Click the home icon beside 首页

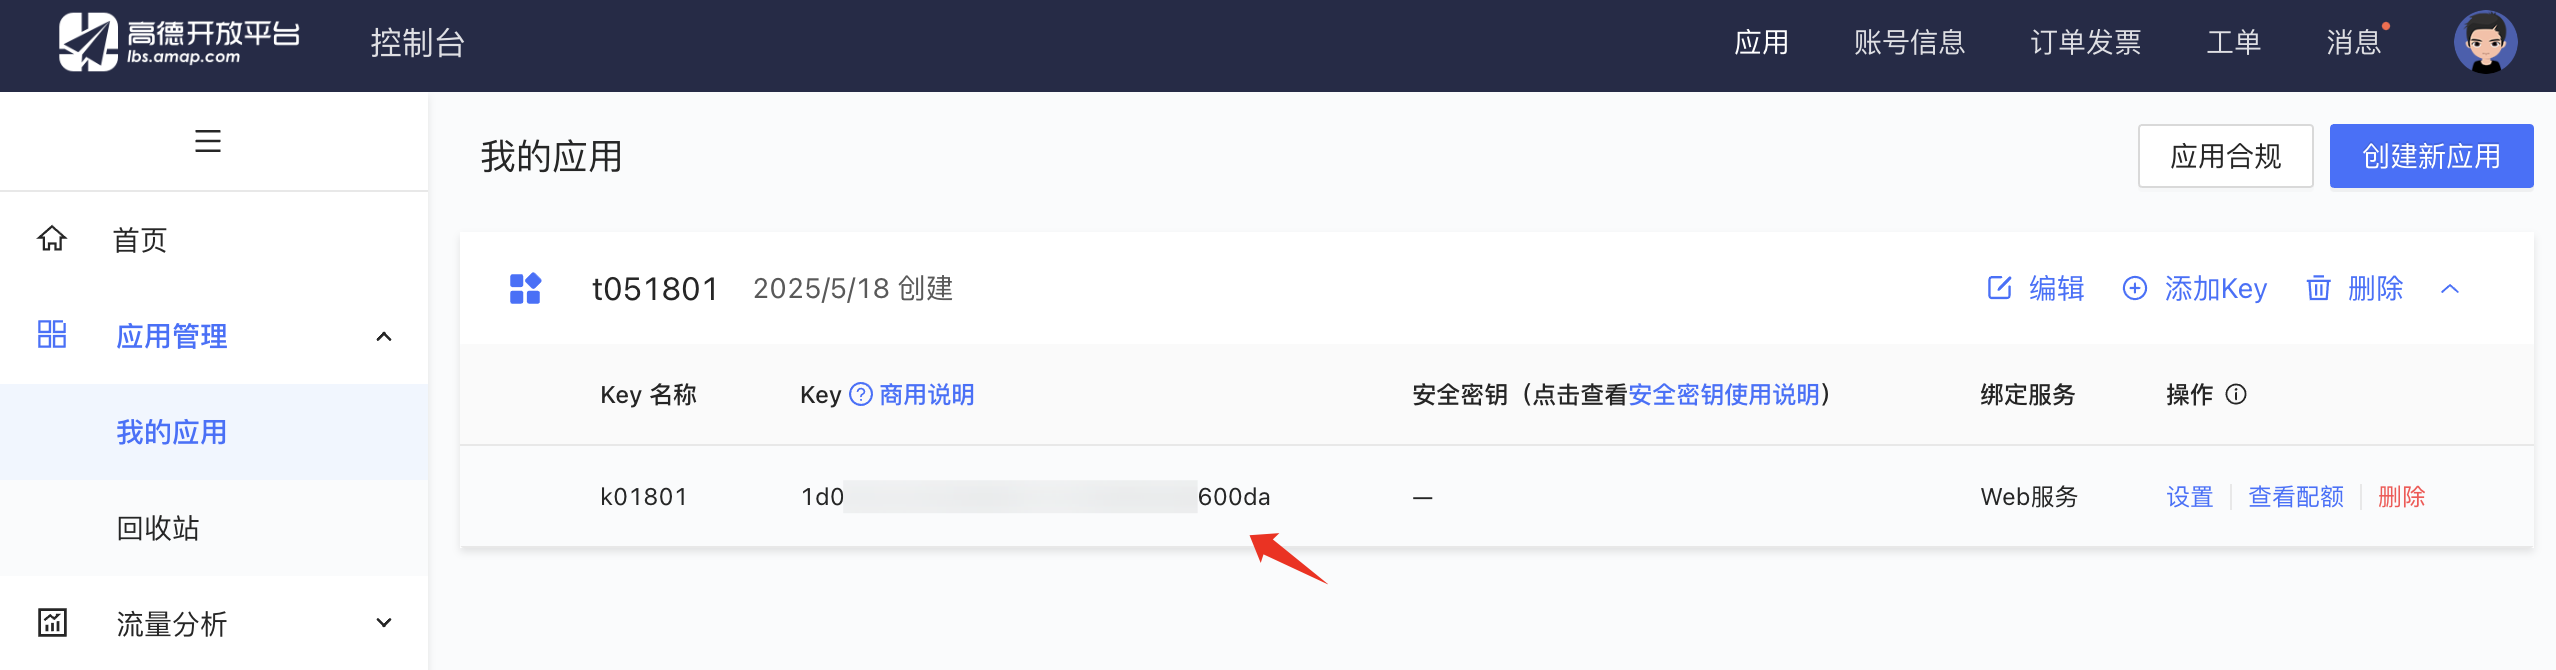click(x=52, y=239)
